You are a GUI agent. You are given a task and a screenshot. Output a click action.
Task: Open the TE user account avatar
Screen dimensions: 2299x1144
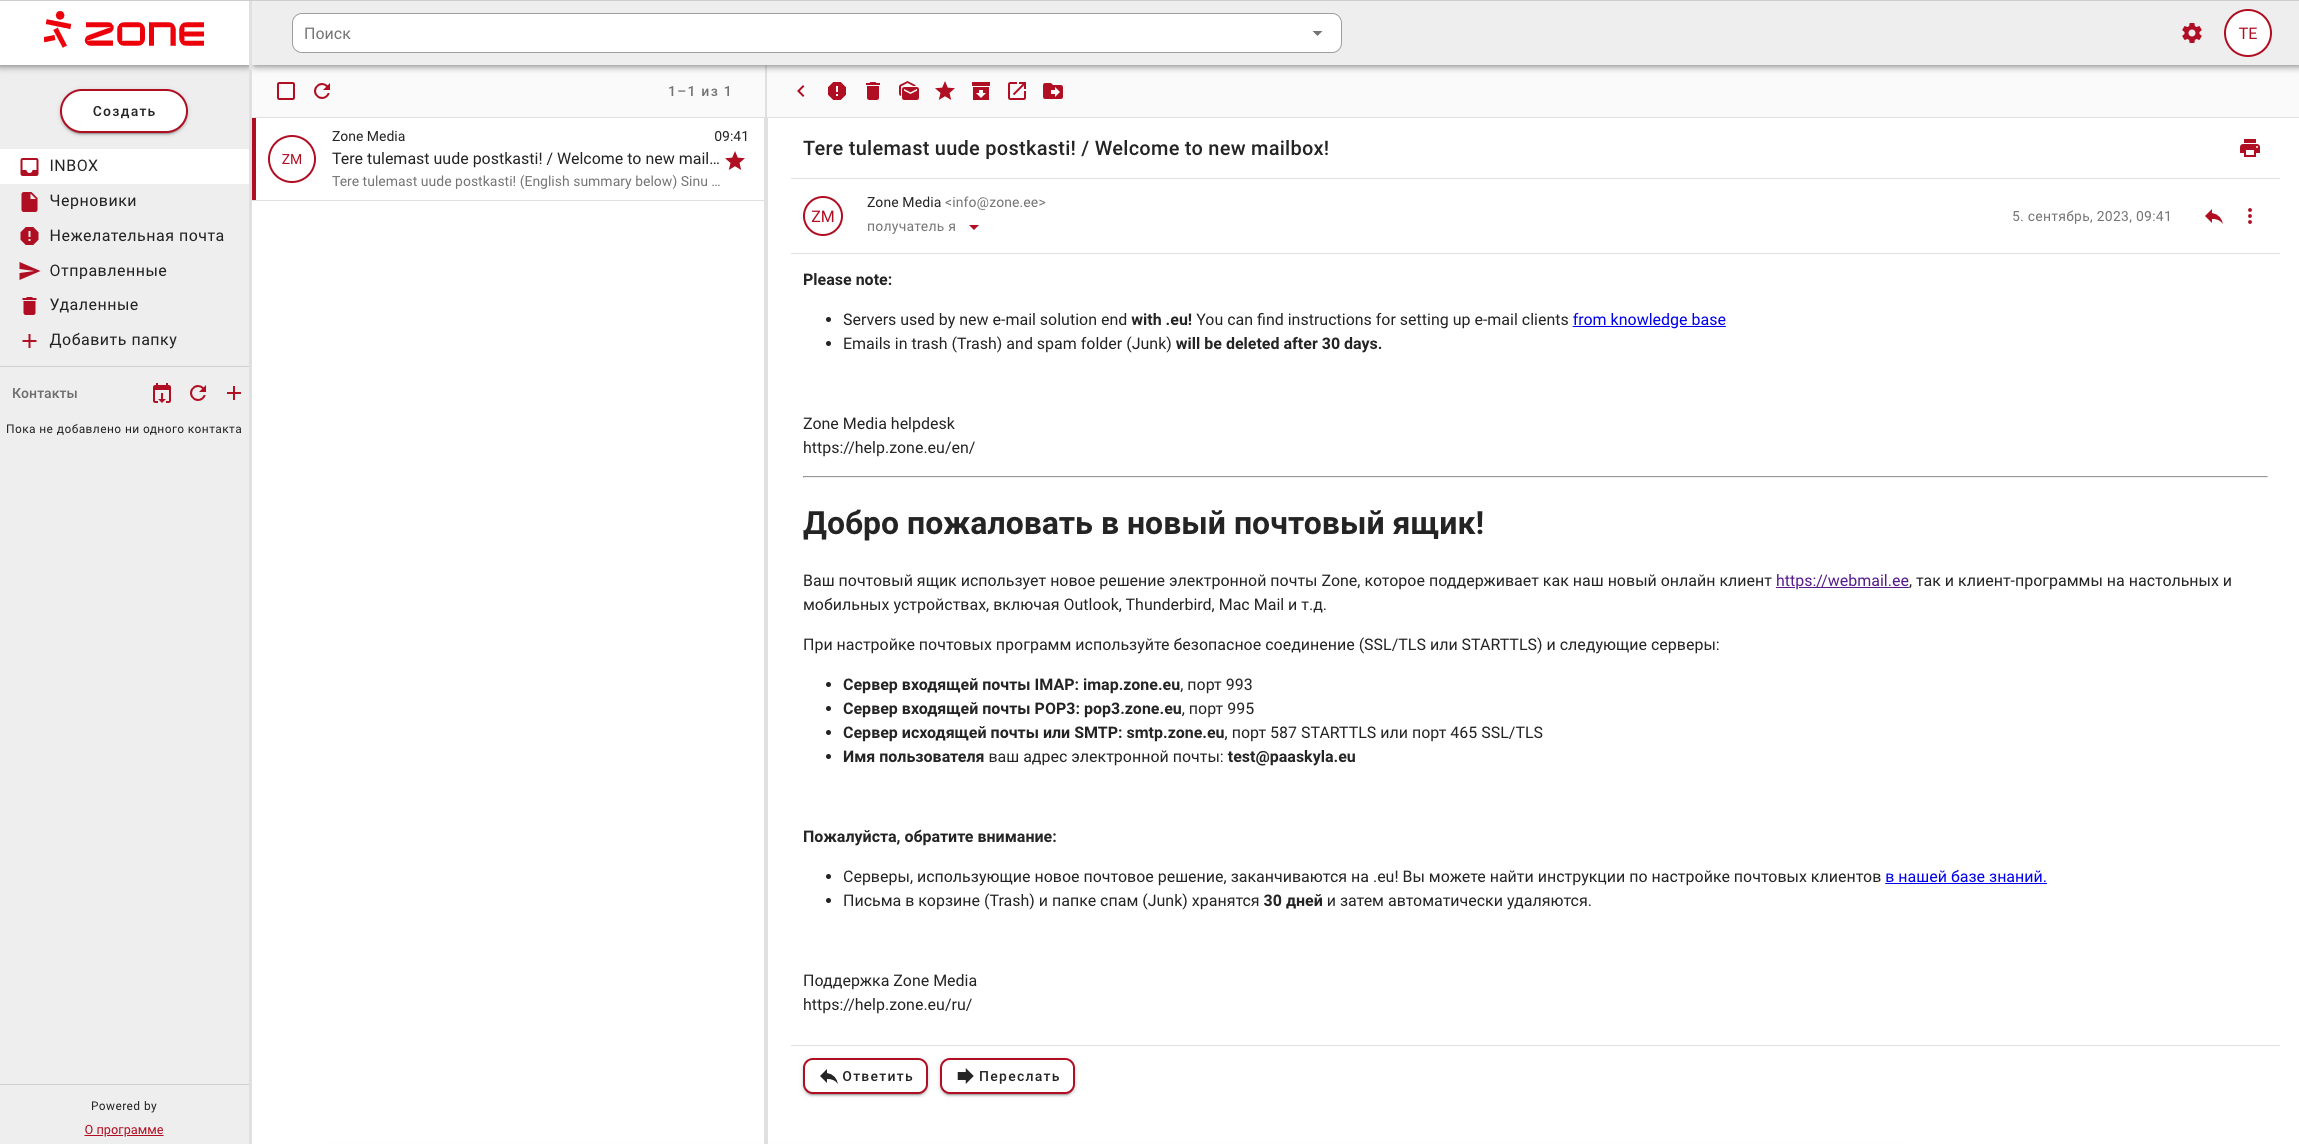(2248, 33)
